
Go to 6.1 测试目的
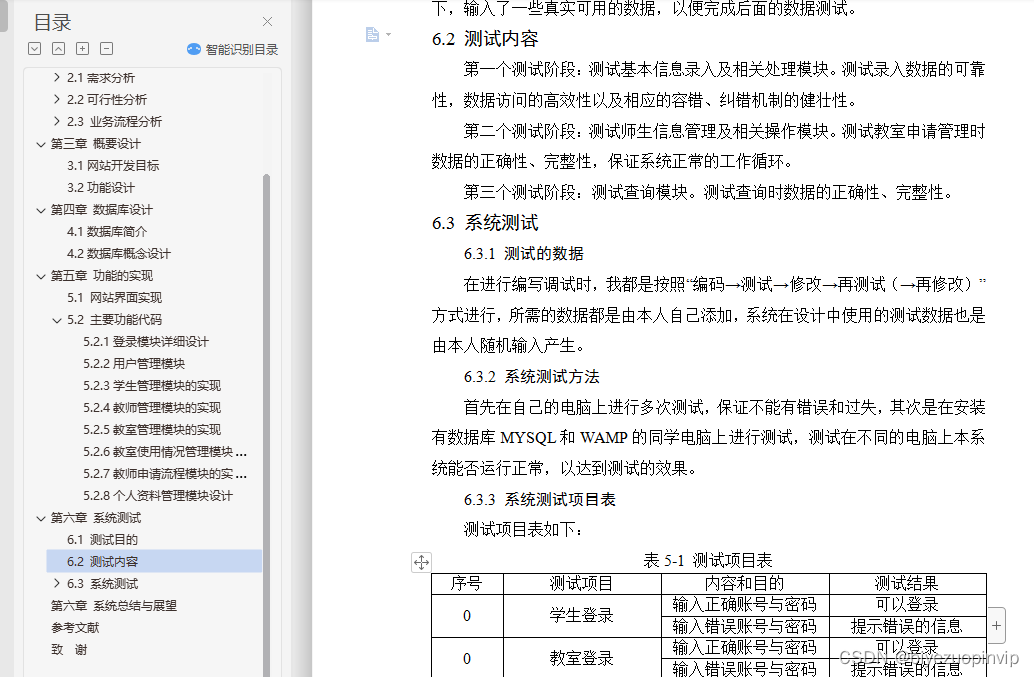[x=102, y=540]
